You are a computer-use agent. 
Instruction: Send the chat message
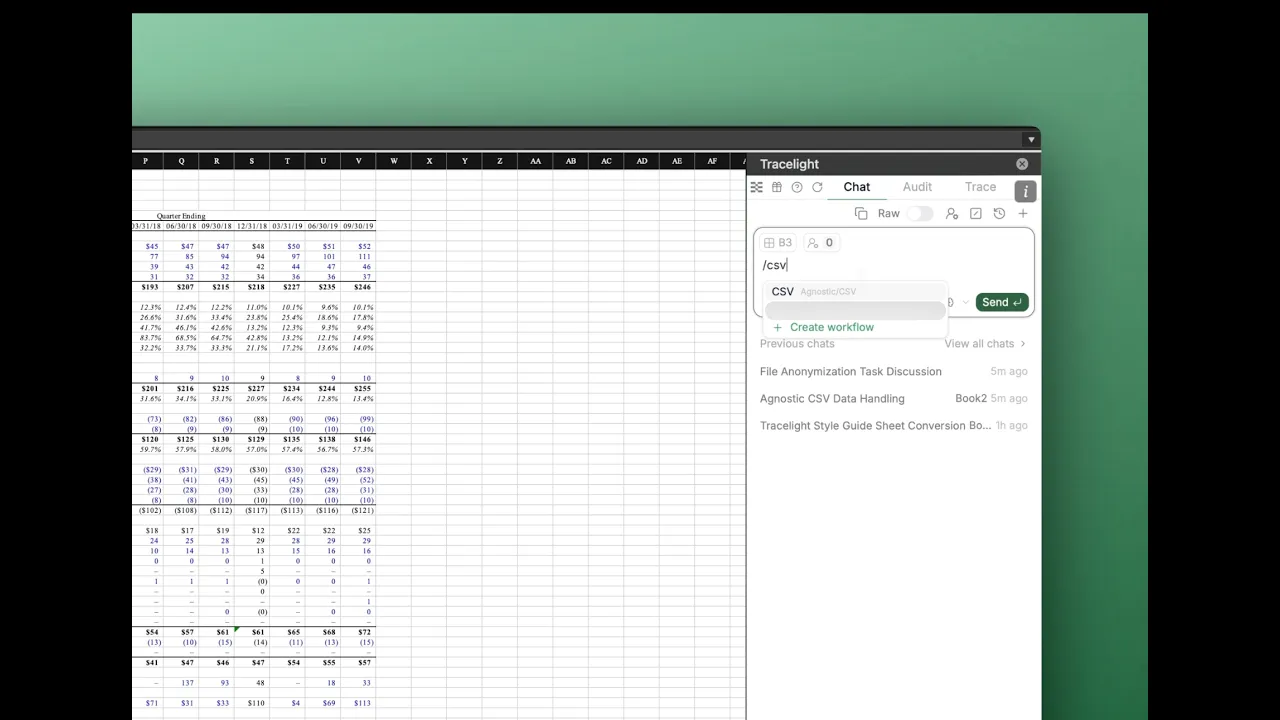[x=1002, y=302]
